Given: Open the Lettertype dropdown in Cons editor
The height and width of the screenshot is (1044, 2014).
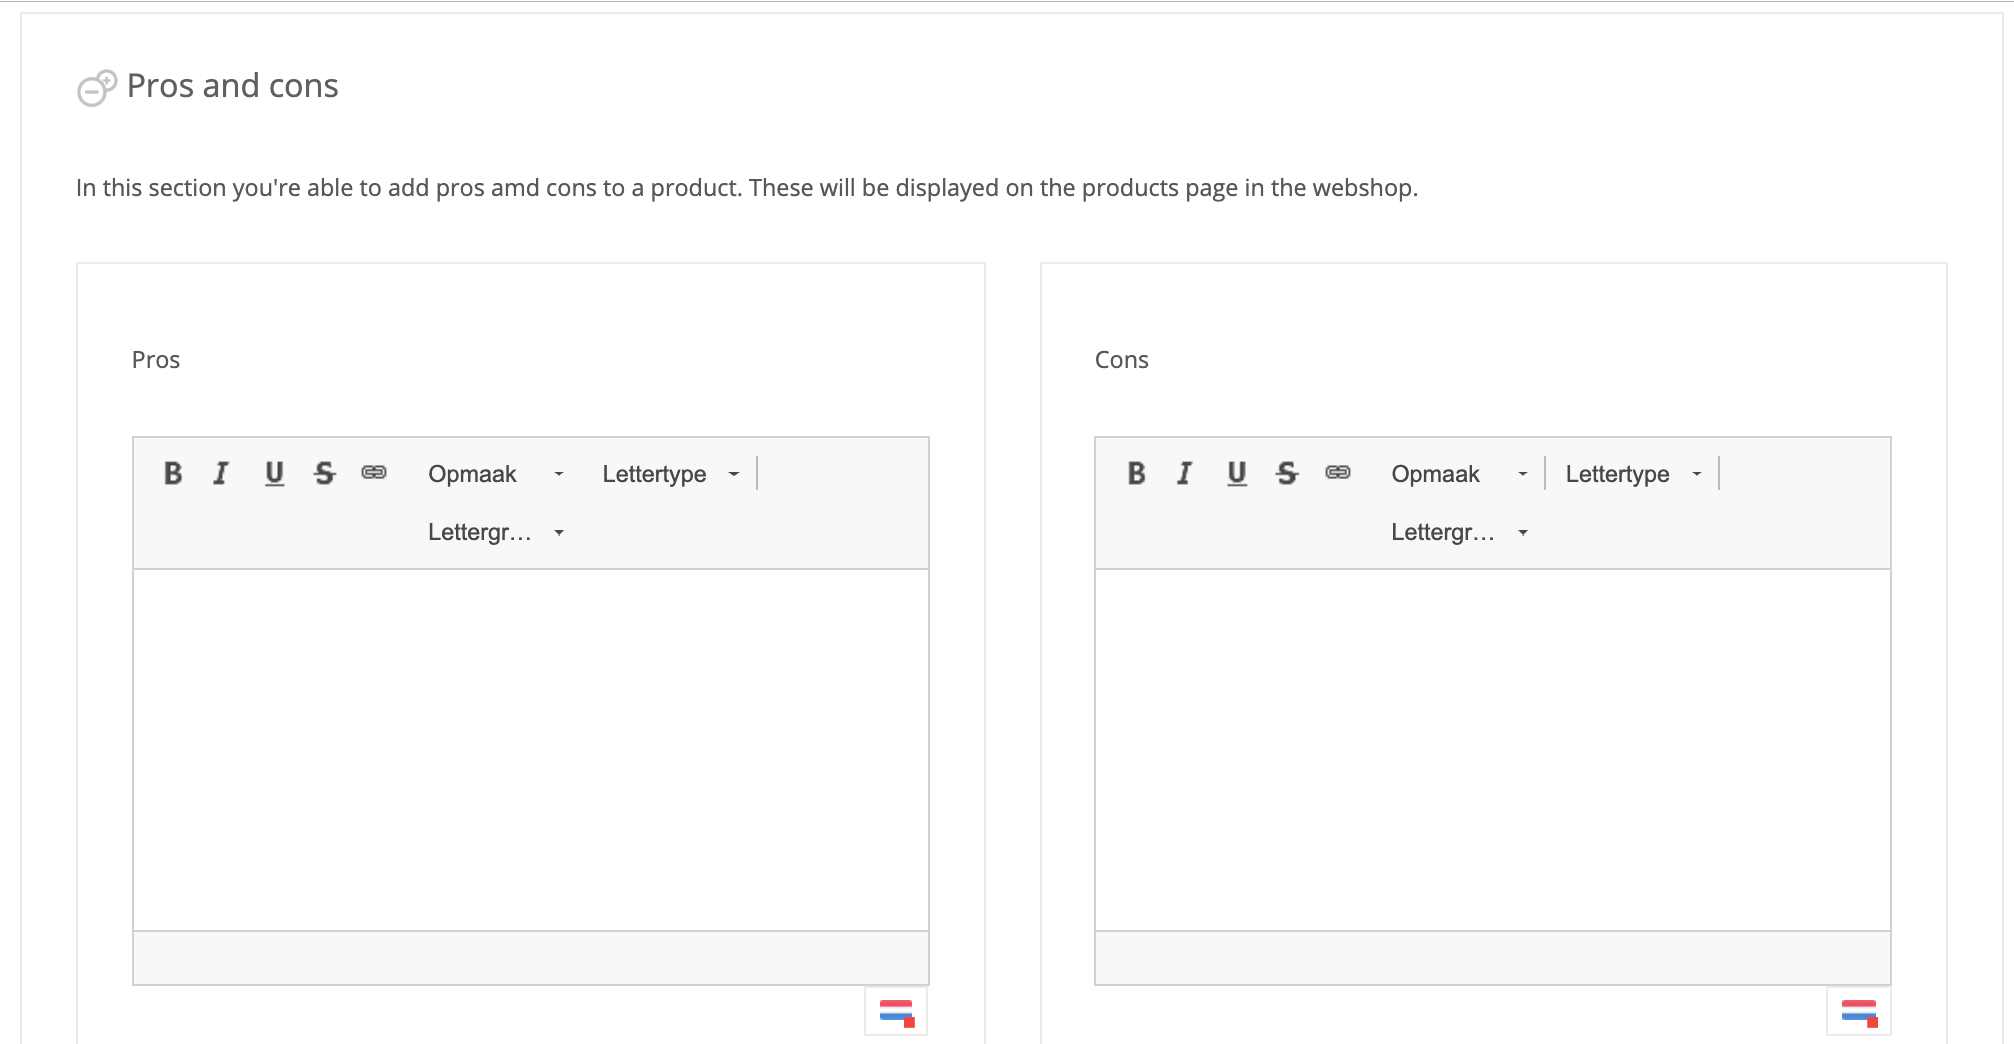Looking at the screenshot, I should (1633, 474).
